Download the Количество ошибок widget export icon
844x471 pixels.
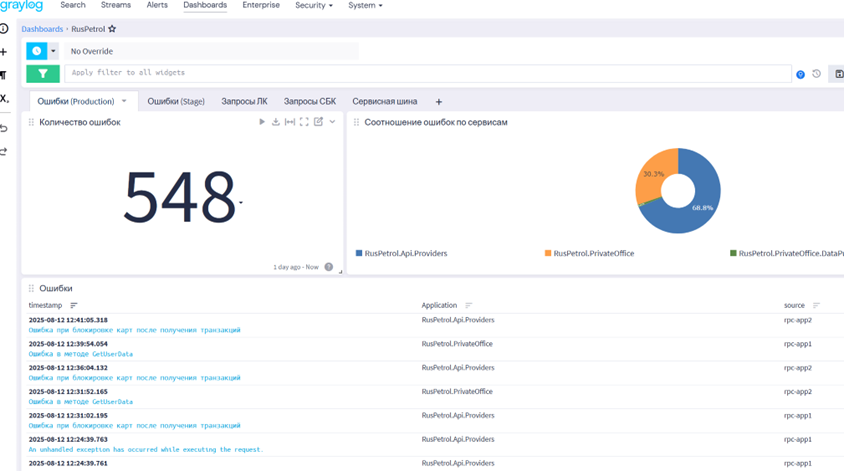276,122
